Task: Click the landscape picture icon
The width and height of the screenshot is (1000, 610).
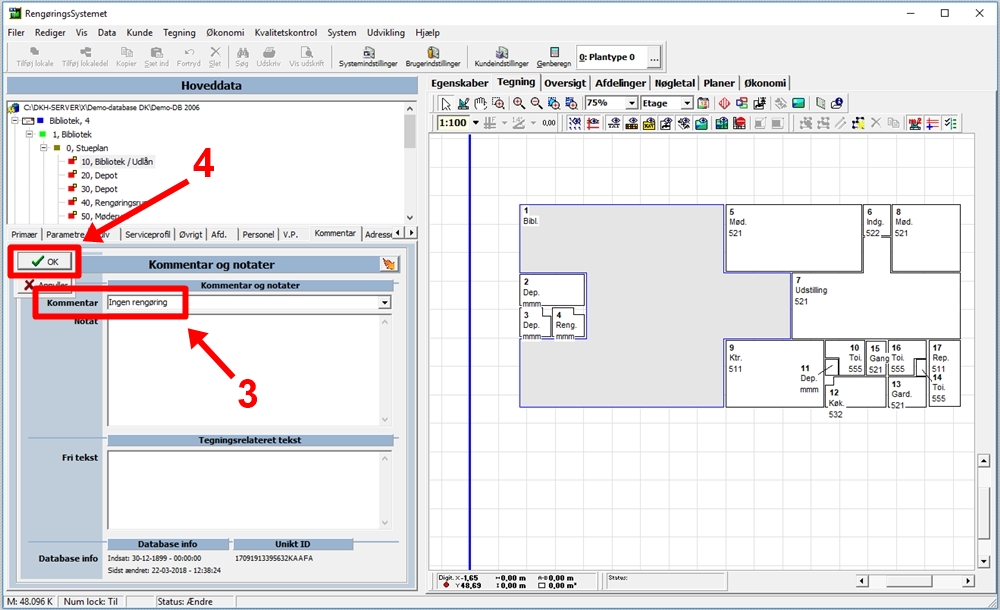Action: pos(798,103)
